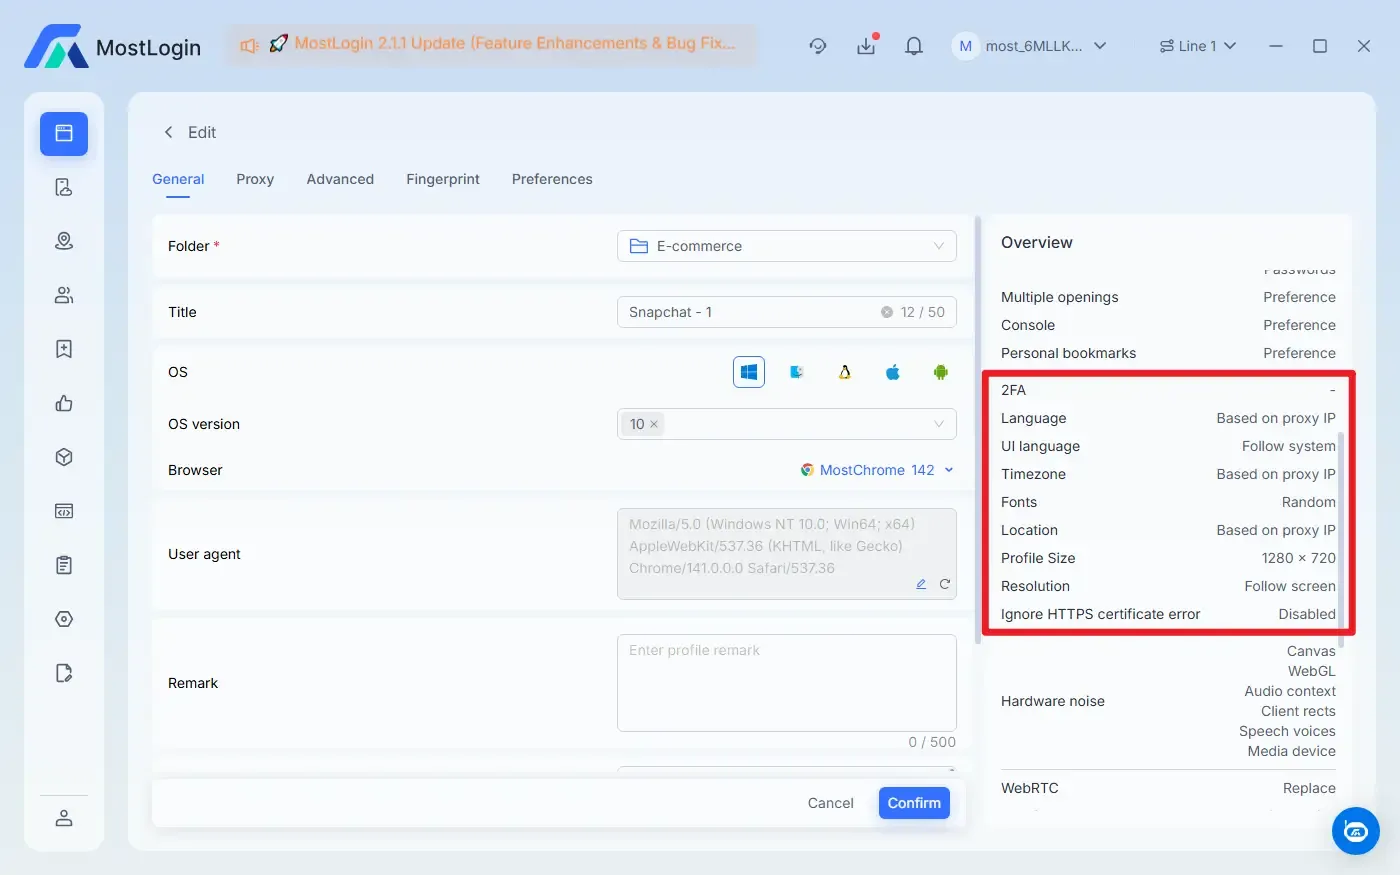Click the Confirm button

[x=913, y=803]
